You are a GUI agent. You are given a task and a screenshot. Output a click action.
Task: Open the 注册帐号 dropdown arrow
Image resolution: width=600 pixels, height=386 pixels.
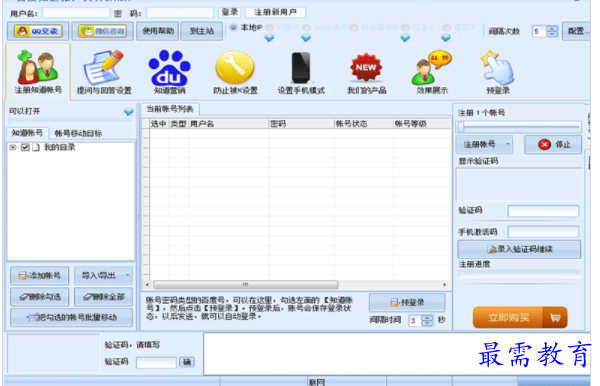508,144
